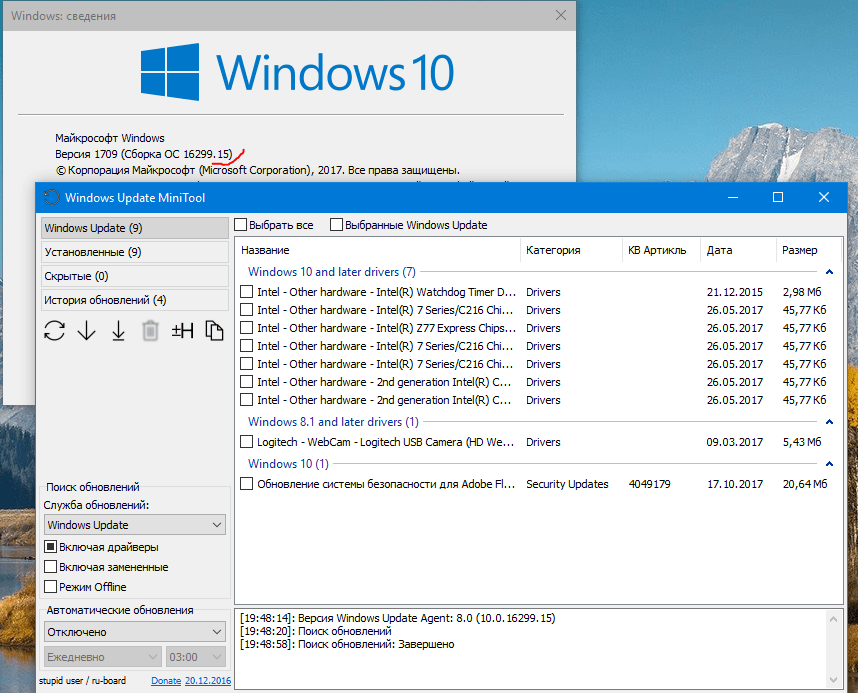Switch to the 'Скрытые (0)' tab

click(x=135, y=276)
